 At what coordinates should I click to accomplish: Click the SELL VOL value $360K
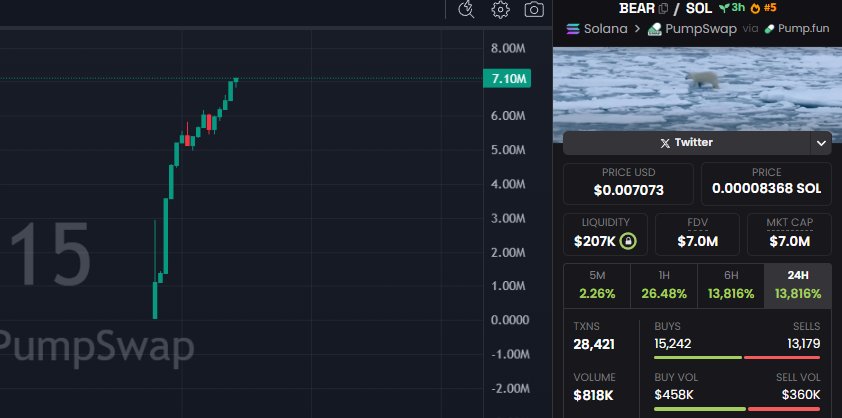pos(801,395)
